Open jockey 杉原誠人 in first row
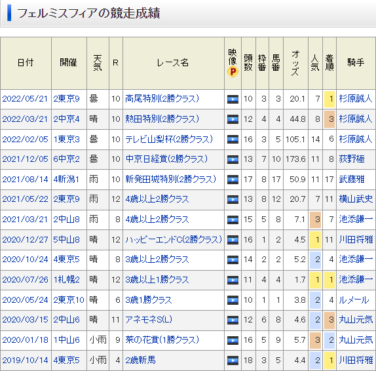Image resolution: width=376 pixels, height=371 pixels. coord(355,99)
